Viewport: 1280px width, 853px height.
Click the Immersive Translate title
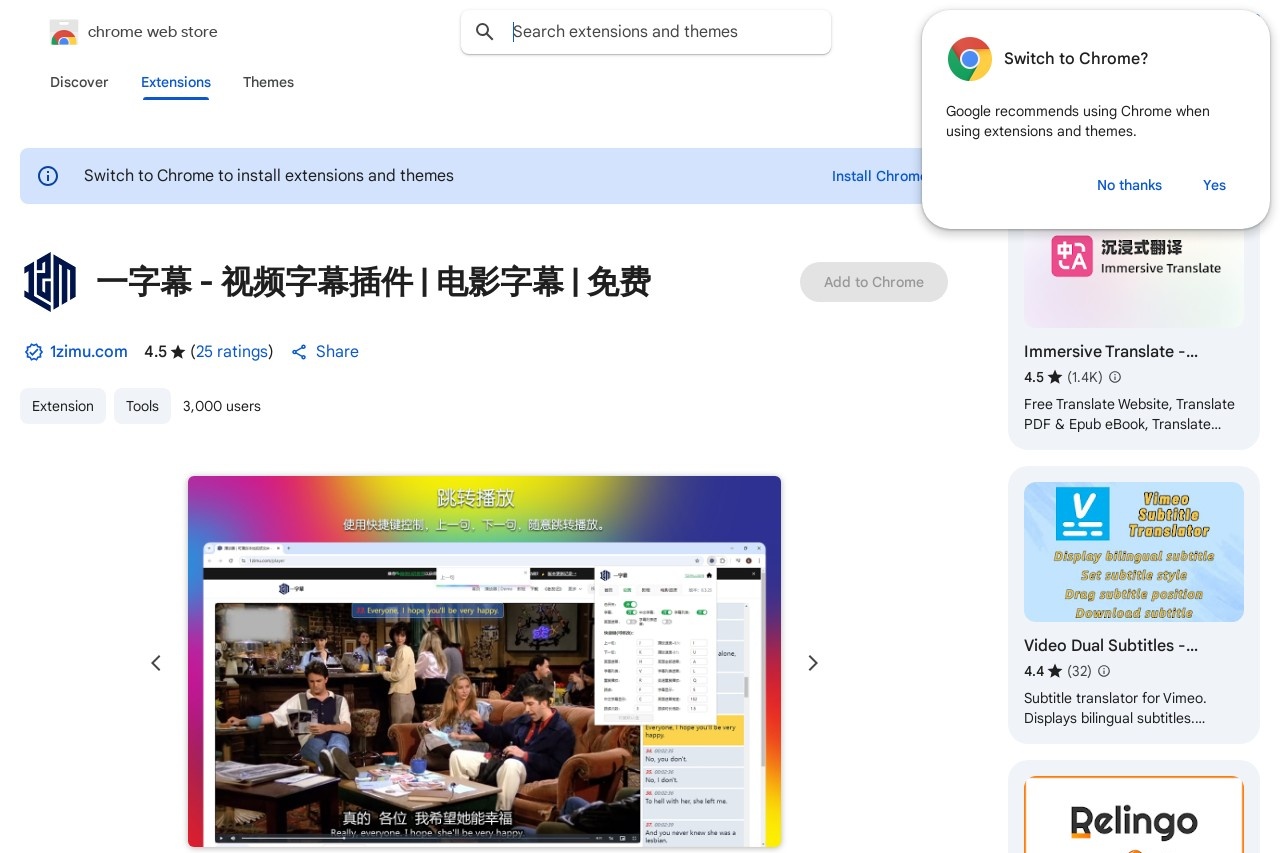pos(1111,352)
